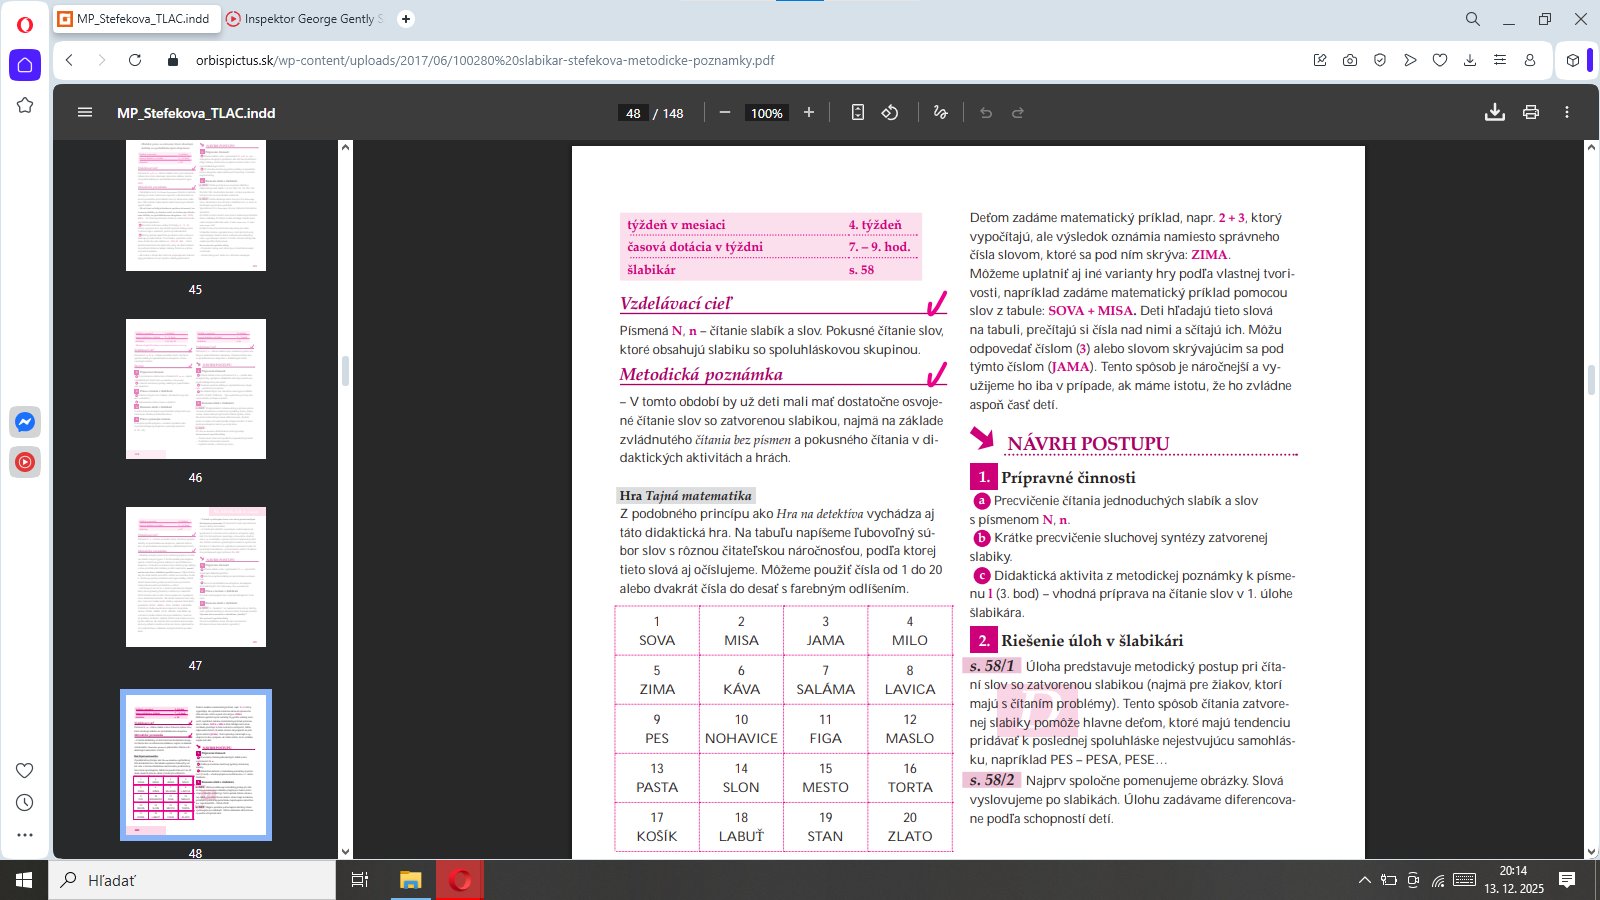Download the PDF file
Viewport: 1600px width, 900px height.
pos(1494,113)
